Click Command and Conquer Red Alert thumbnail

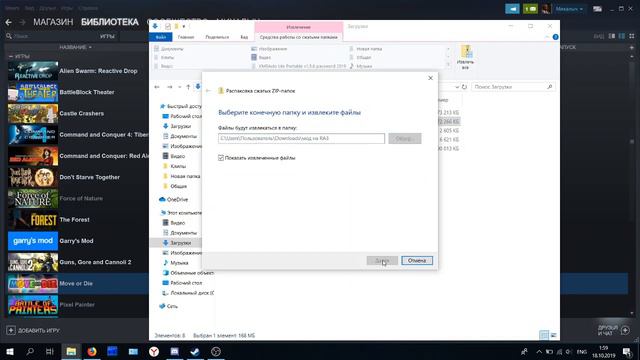coord(33,156)
